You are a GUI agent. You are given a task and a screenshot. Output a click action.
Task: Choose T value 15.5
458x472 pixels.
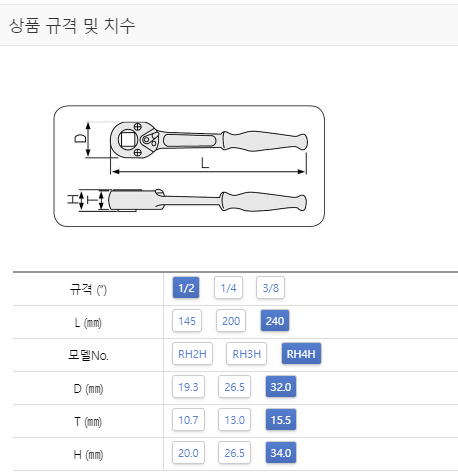(281, 420)
